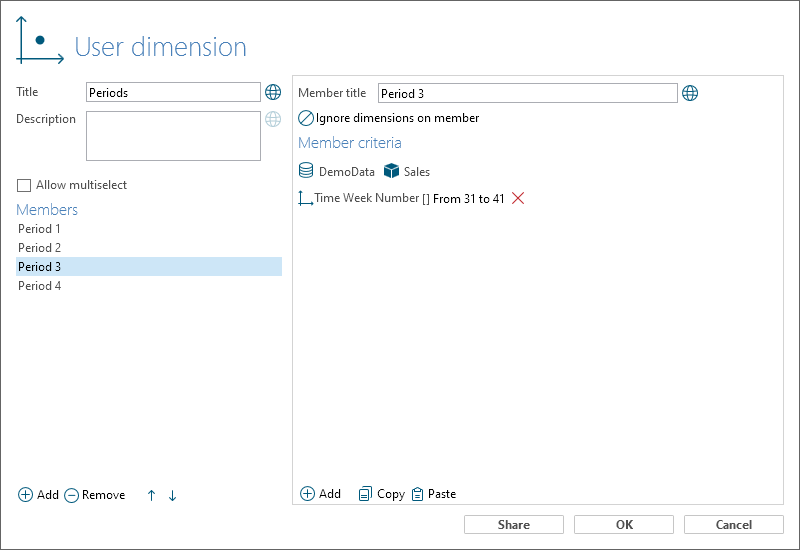
Task: Toggle Ignore dimensions on member
Action: (x=305, y=118)
